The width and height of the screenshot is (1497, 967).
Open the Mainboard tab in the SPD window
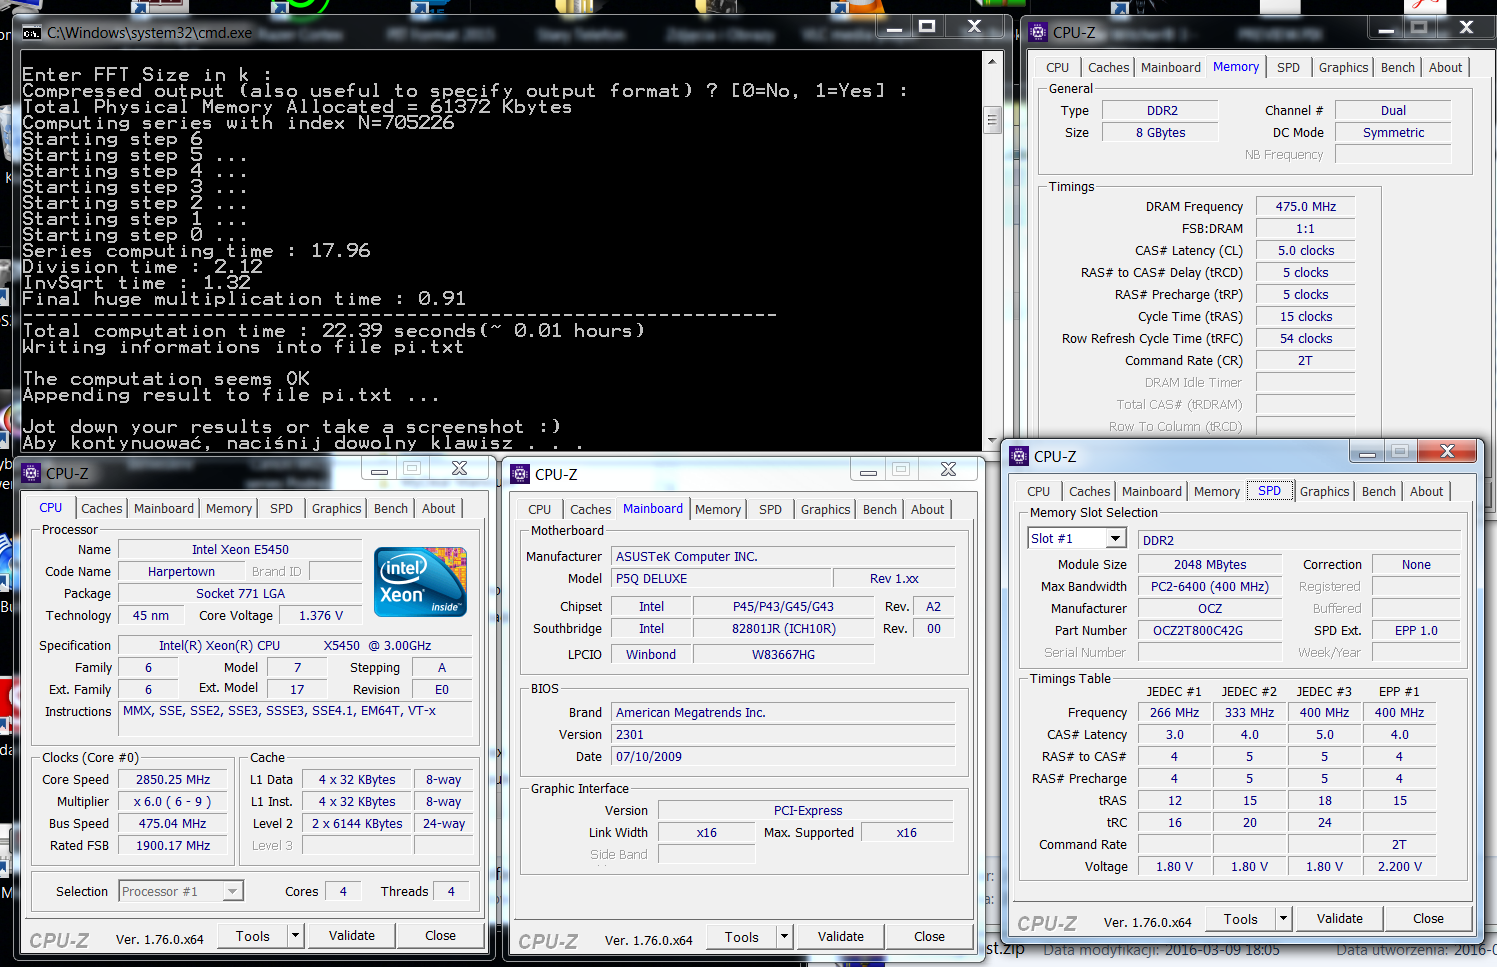point(1151,491)
